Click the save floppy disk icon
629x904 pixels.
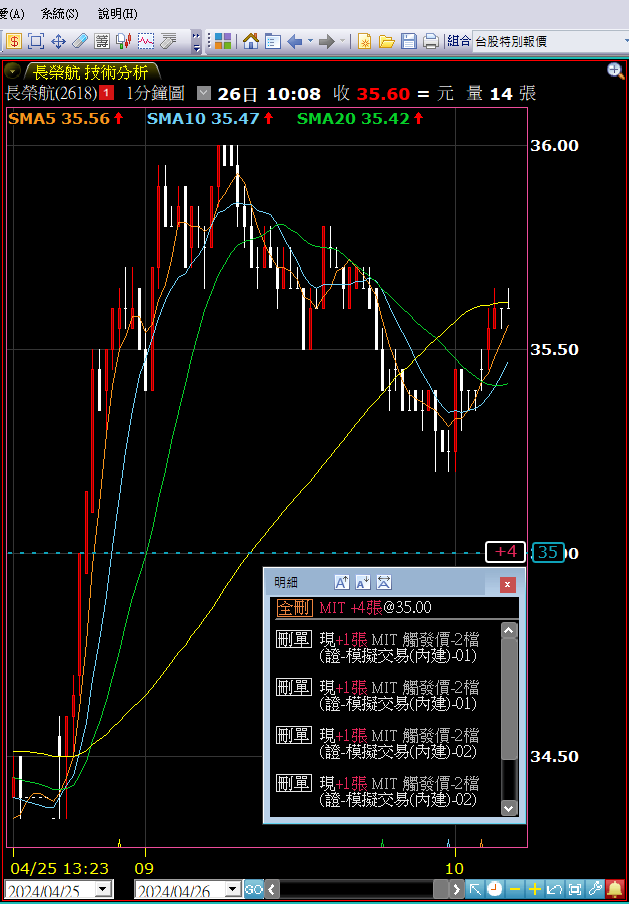408,42
